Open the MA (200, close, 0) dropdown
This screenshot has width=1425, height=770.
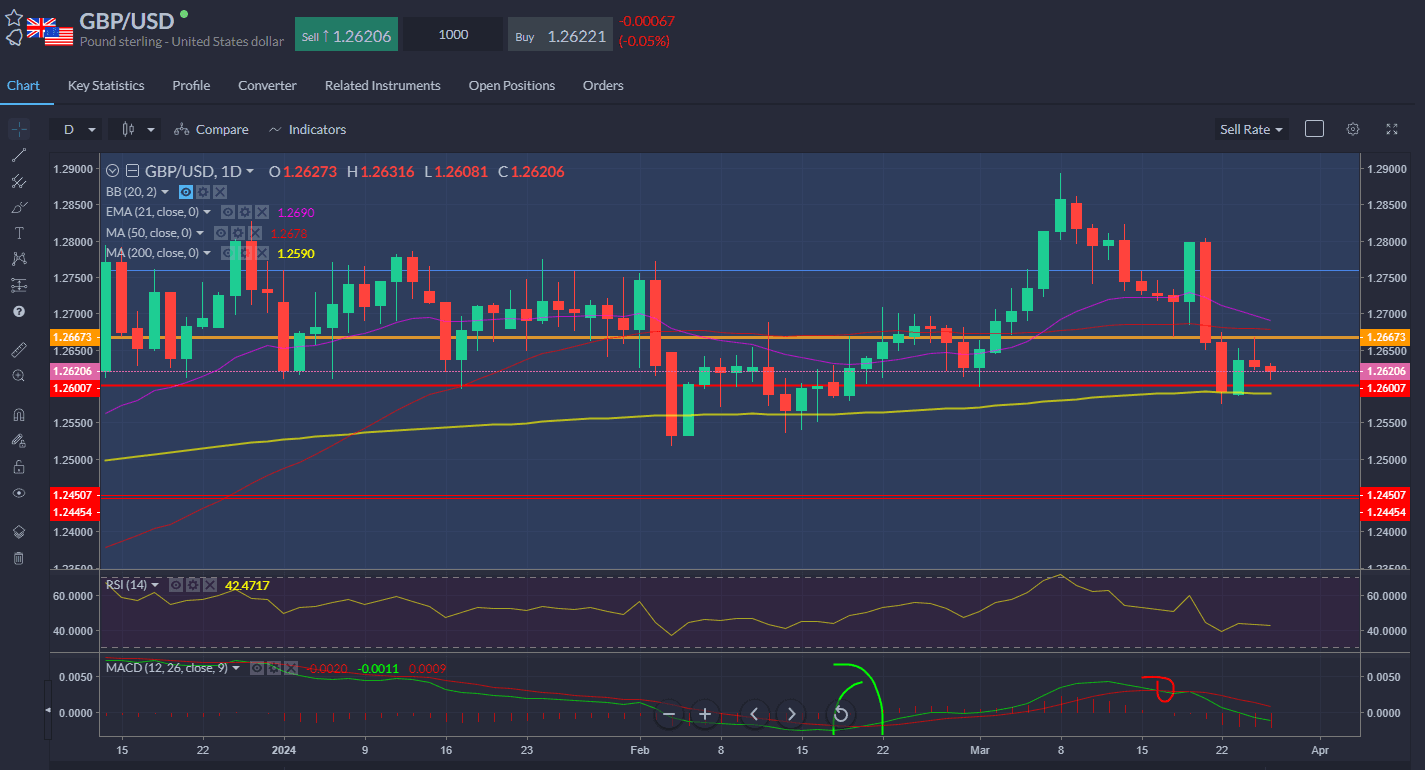pos(207,253)
